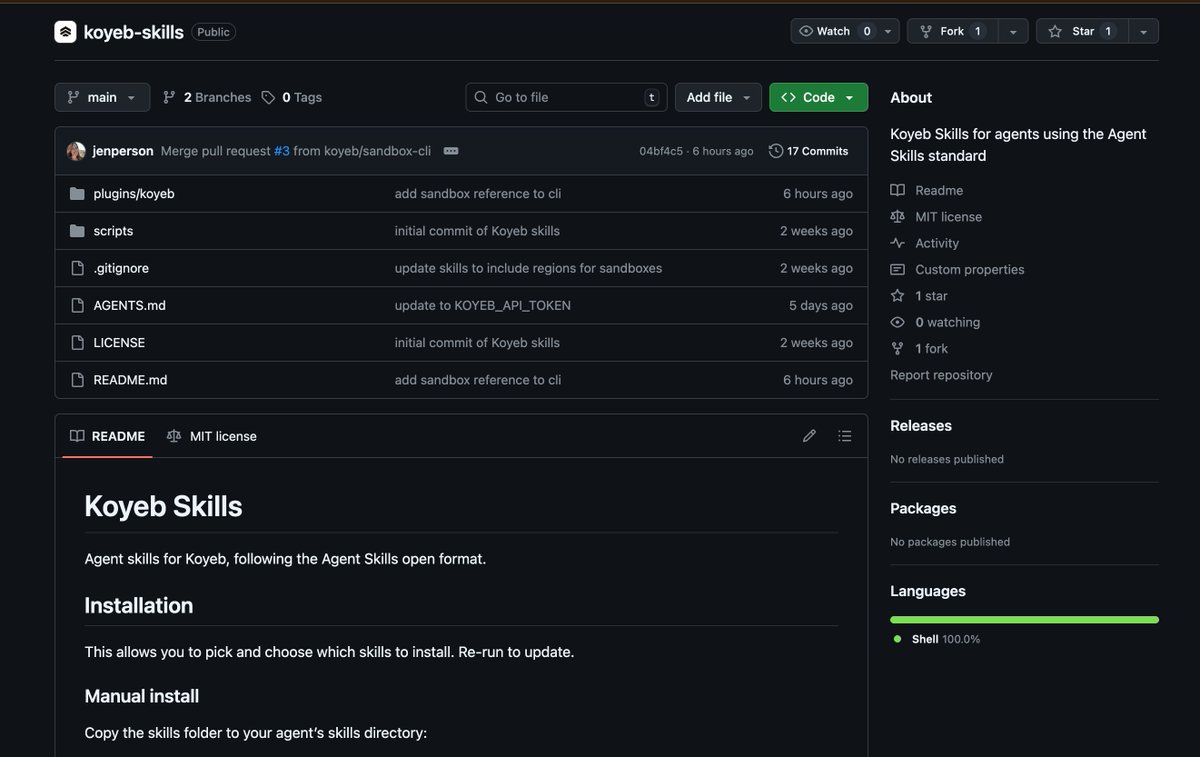Edit README using the pencil icon

pos(809,436)
